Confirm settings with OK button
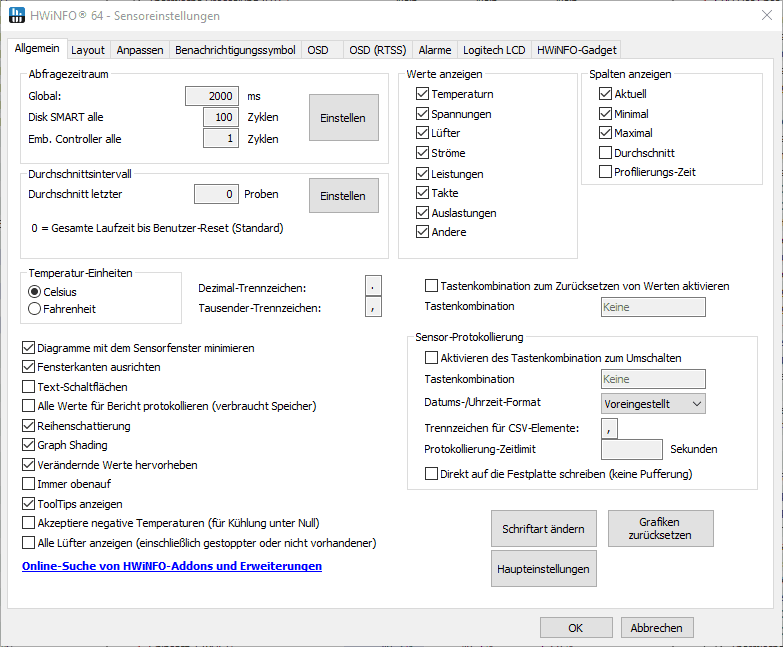Image resolution: width=783 pixels, height=647 pixels. coord(576,628)
